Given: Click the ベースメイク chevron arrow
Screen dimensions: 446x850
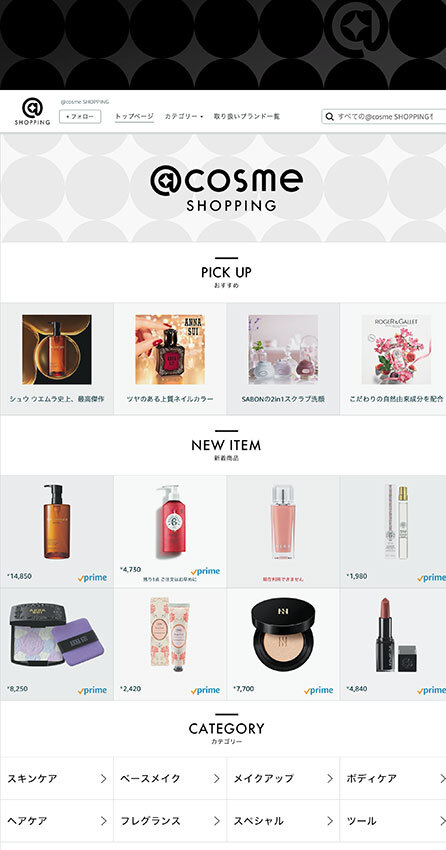Looking at the screenshot, I should pos(217,778).
